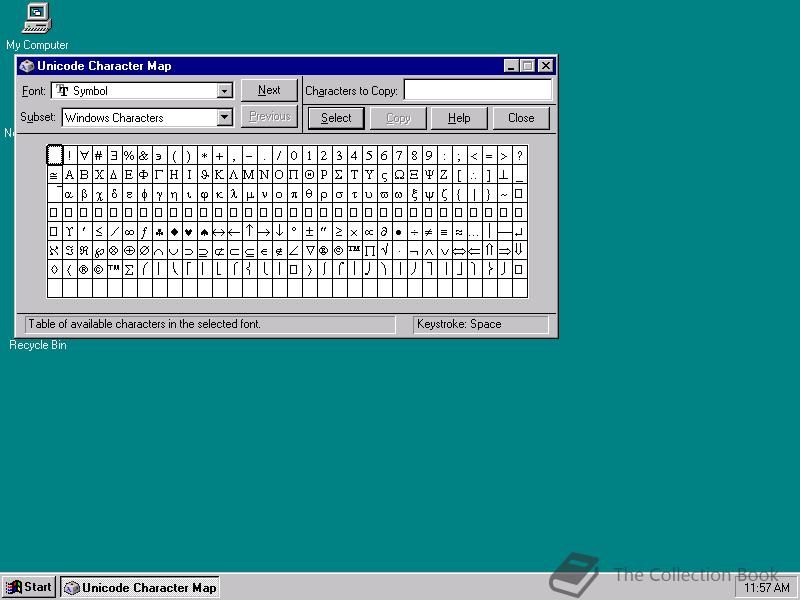Click the 'Keystroke: Space' status field
800x600 pixels.
click(481, 324)
